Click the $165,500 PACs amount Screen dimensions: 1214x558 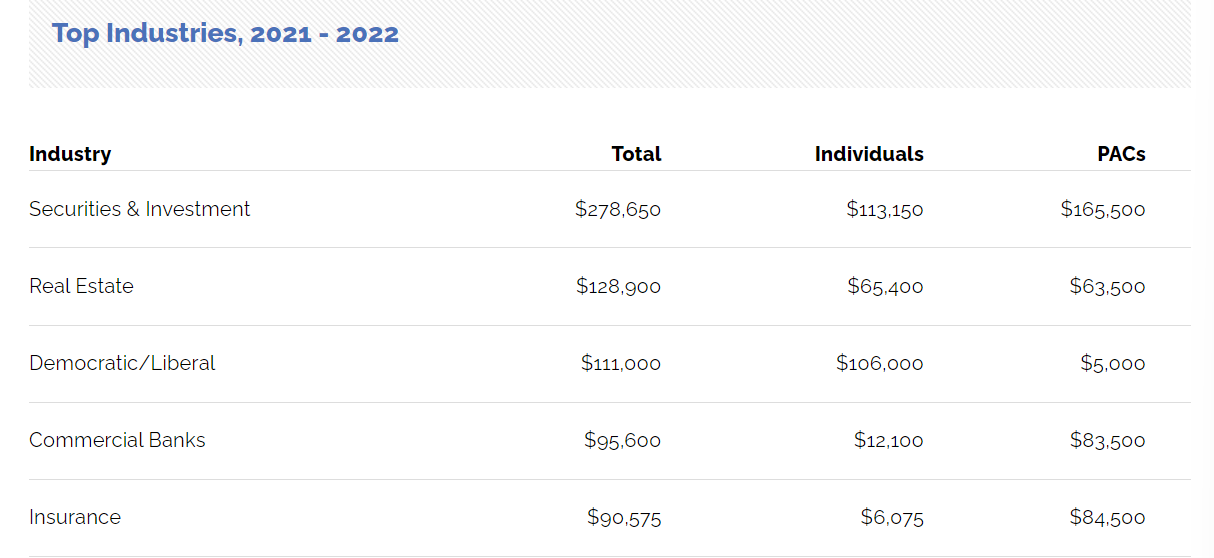tap(1102, 209)
